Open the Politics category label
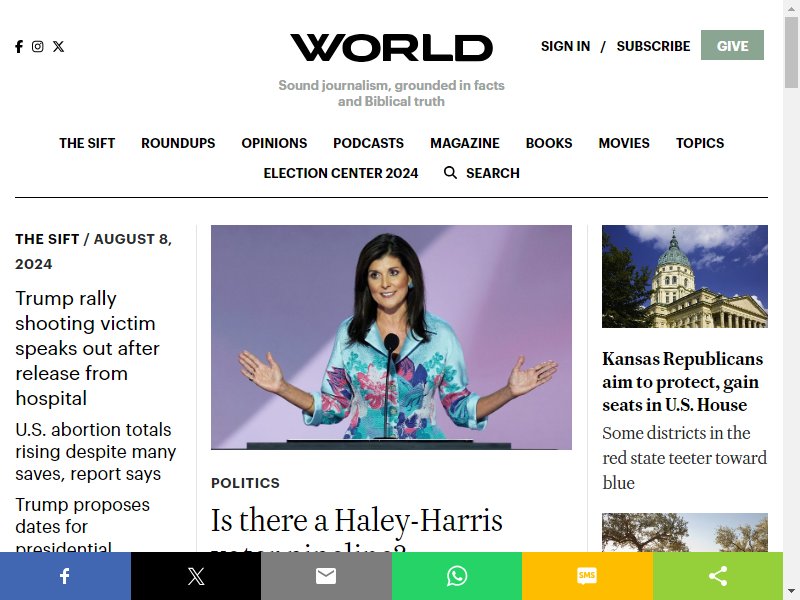800x600 pixels. [245, 483]
